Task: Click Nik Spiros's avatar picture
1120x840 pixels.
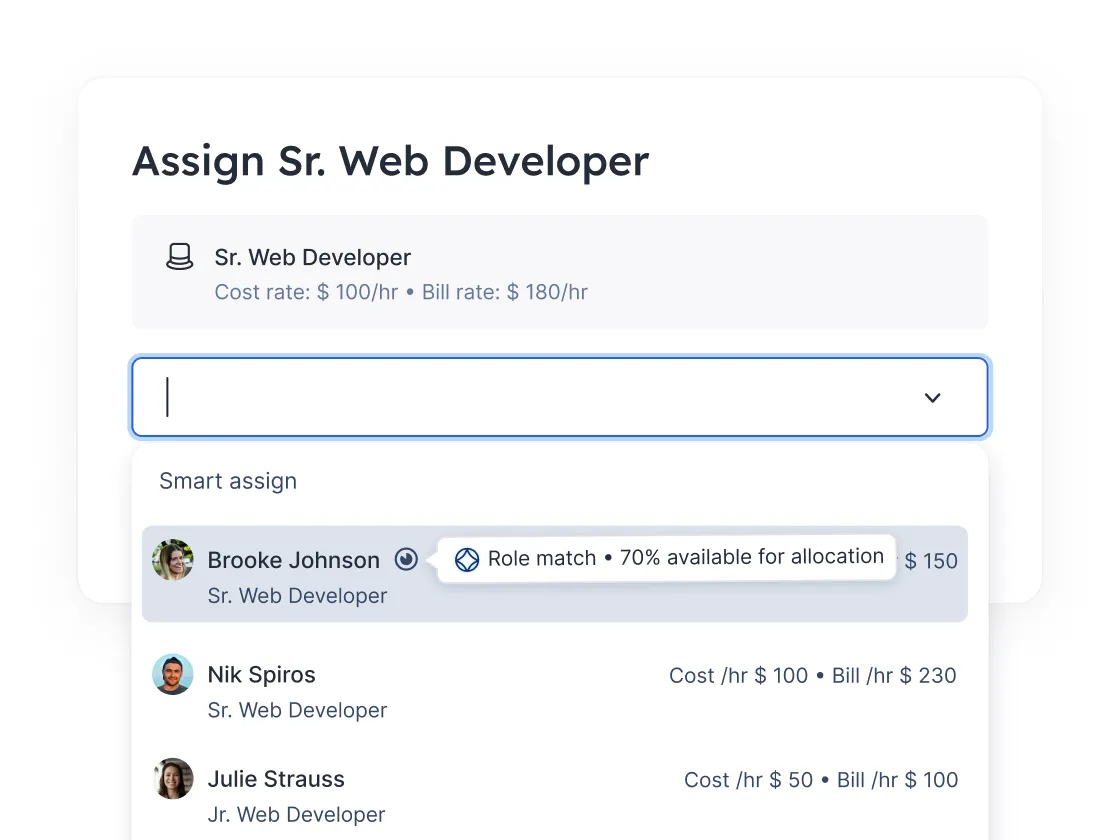Action: click(172, 675)
